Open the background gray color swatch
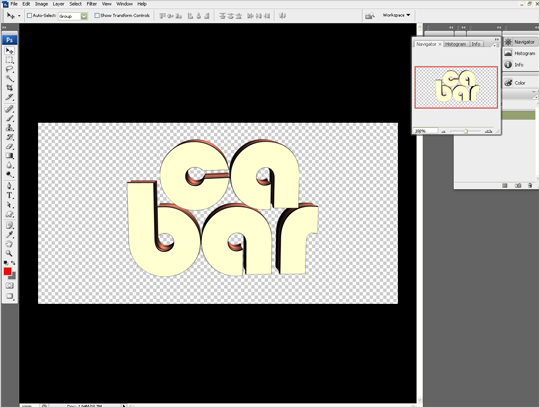 pos(13,276)
